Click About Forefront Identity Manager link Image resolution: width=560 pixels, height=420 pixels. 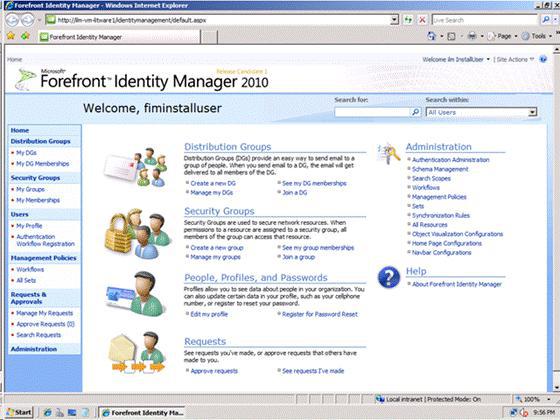click(x=457, y=284)
